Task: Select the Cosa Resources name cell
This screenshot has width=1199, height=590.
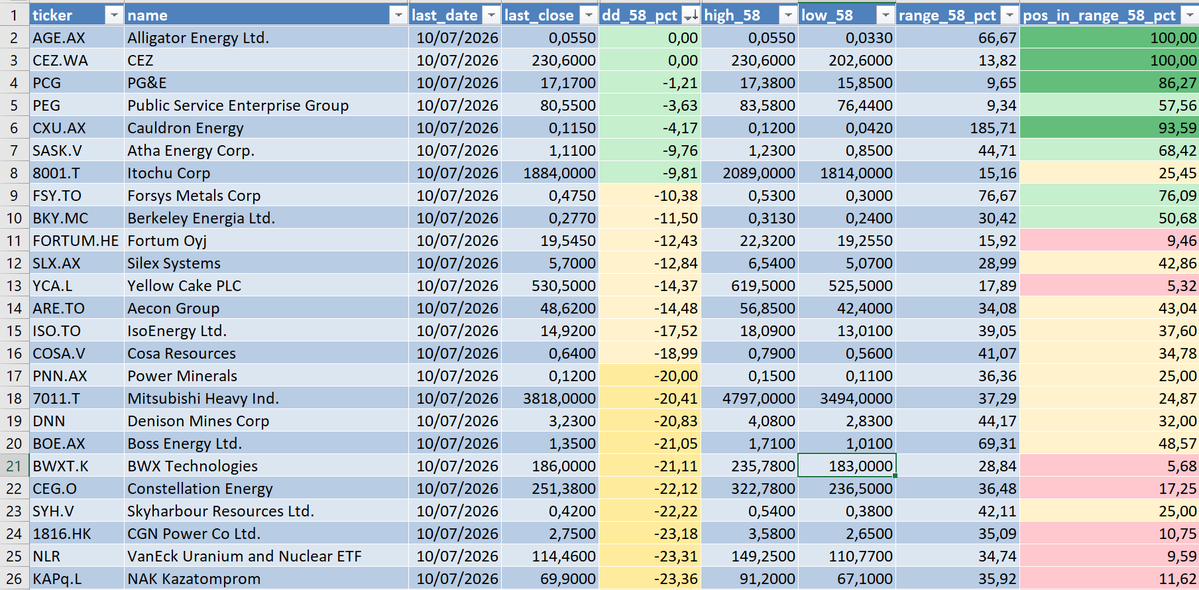Action: (x=266, y=353)
